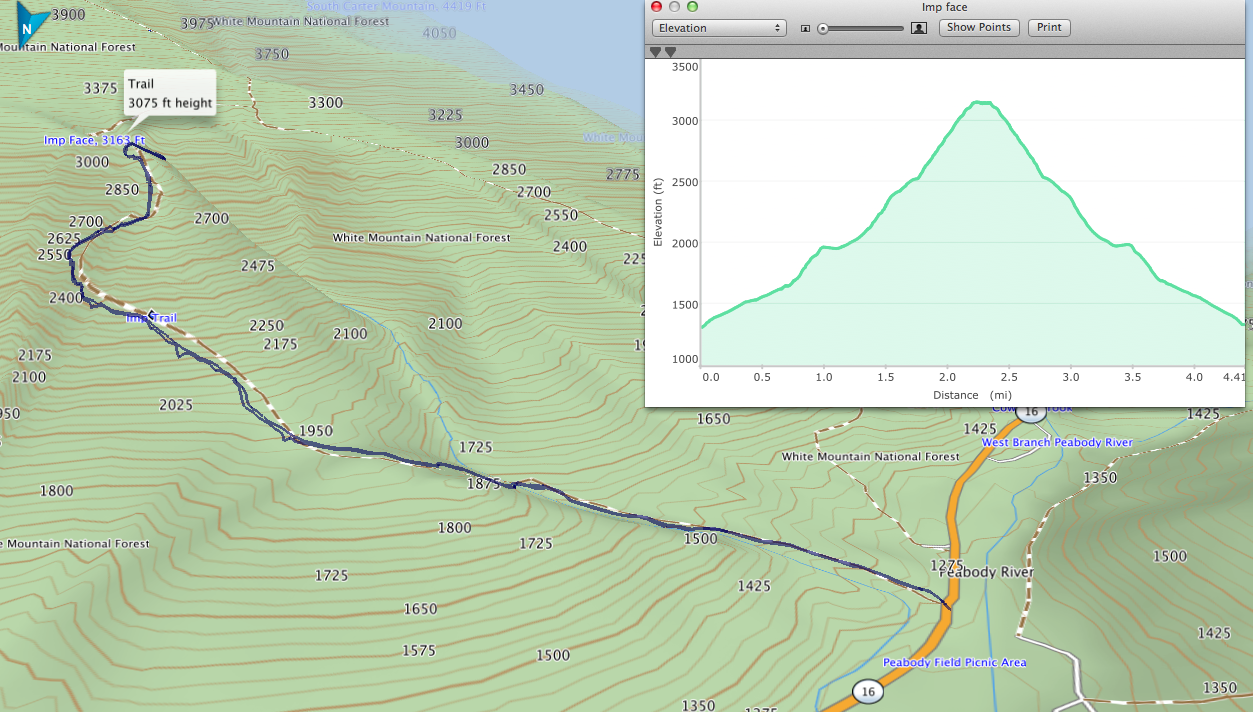Select the right triangle range marker

(x=670, y=52)
